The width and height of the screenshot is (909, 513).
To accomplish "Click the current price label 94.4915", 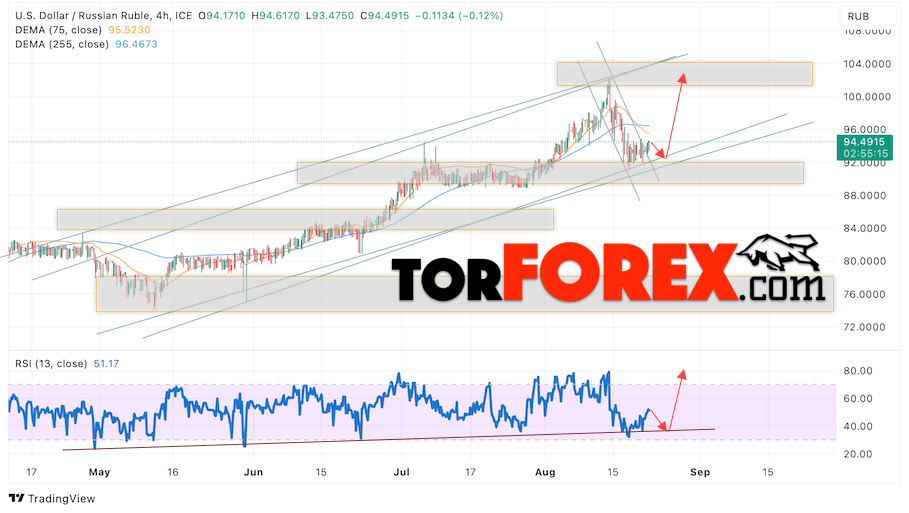I will (864, 142).
